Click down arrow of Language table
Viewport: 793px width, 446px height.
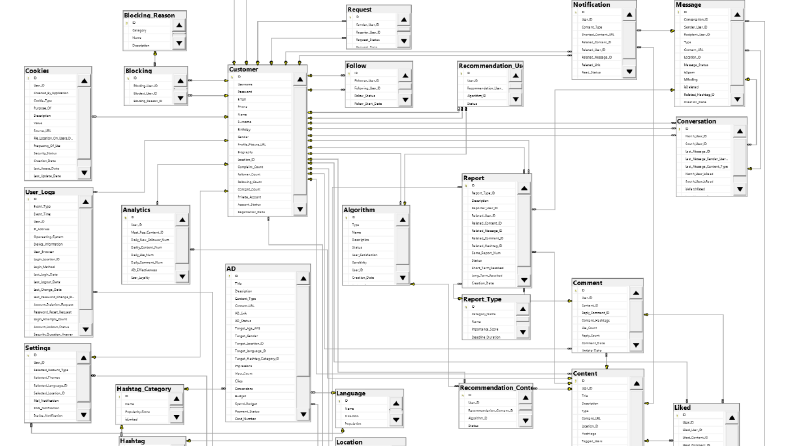click(x=396, y=420)
